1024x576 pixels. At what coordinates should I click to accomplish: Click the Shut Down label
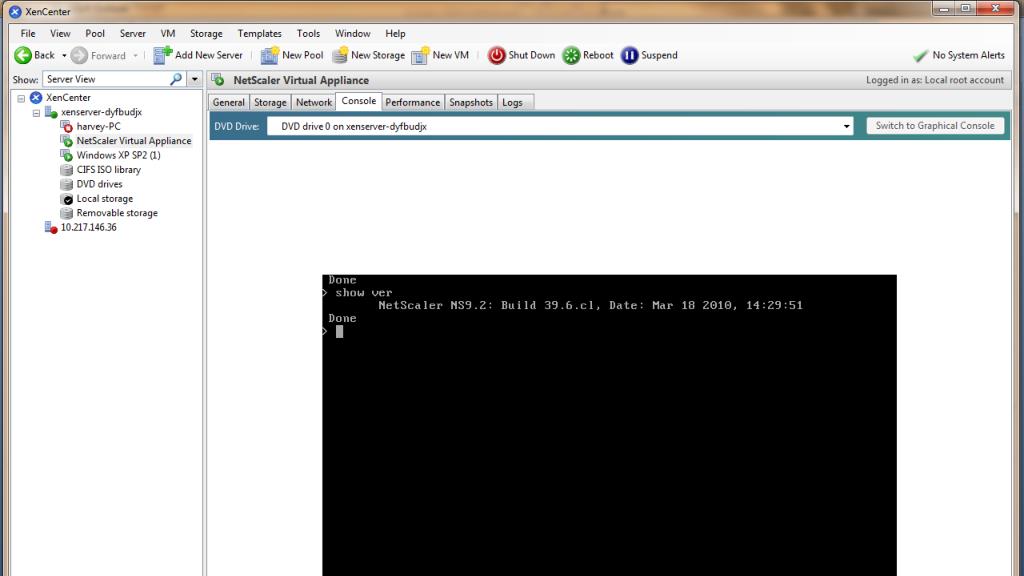pos(532,56)
